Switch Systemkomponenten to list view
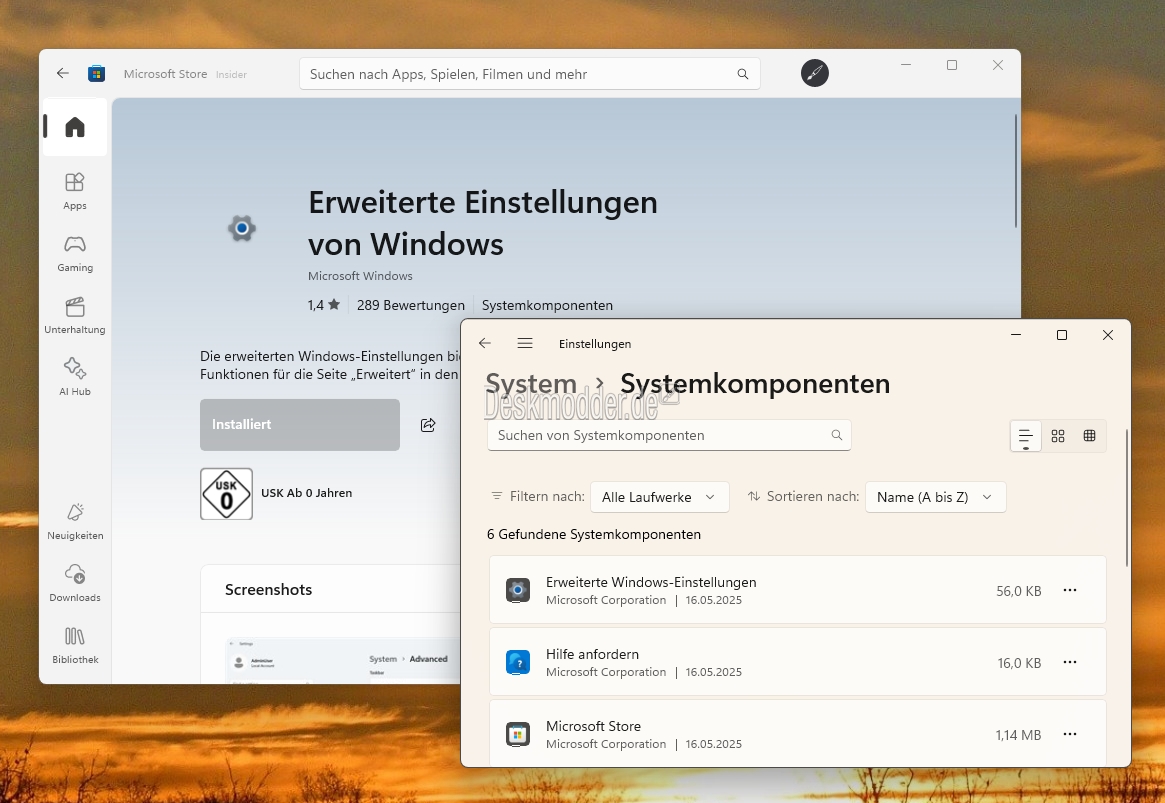1165x803 pixels. point(1026,436)
